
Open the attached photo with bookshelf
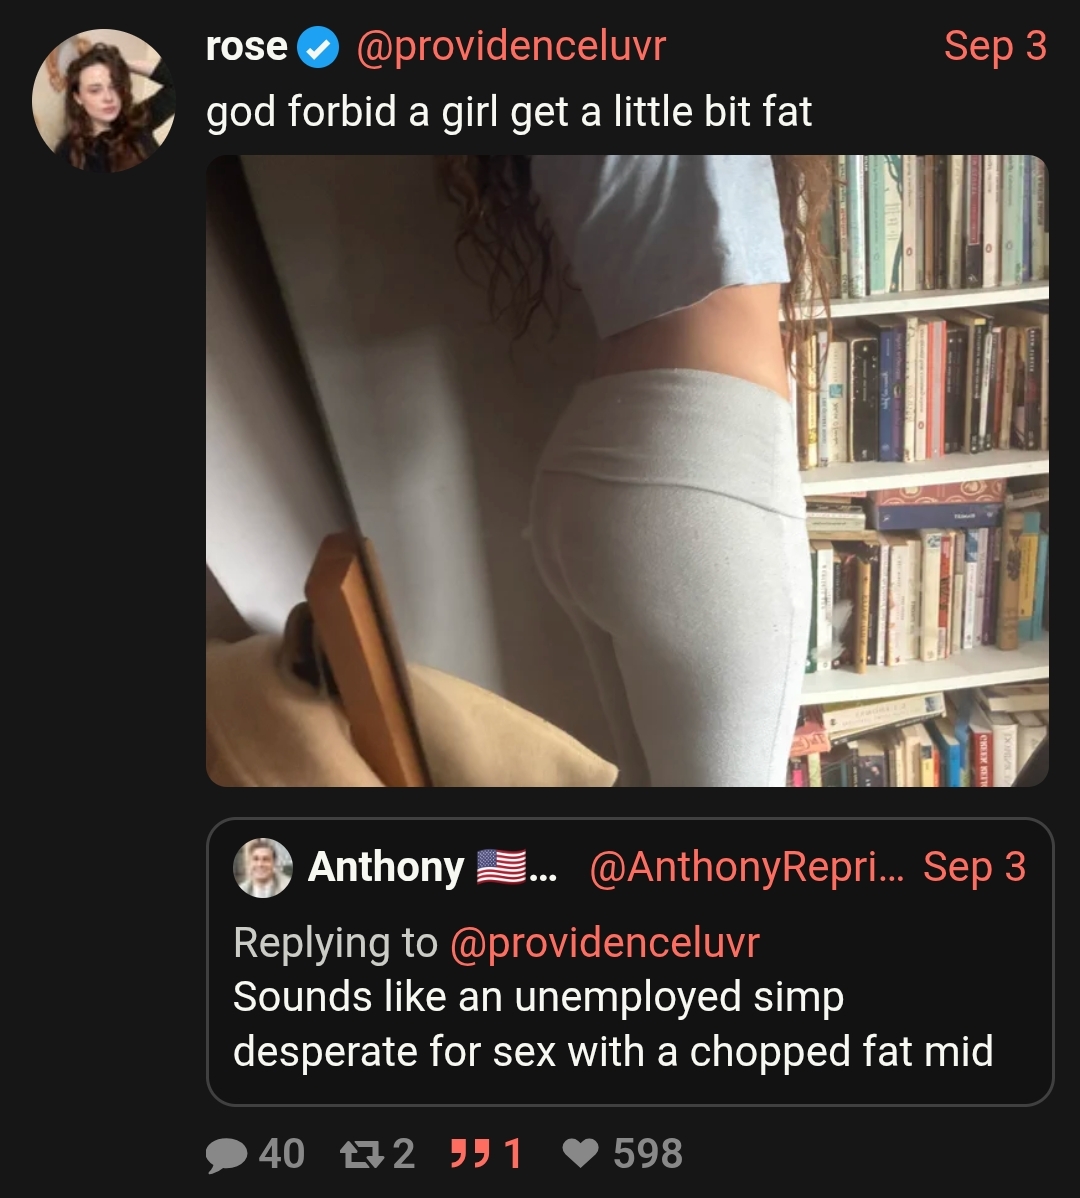(627, 471)
